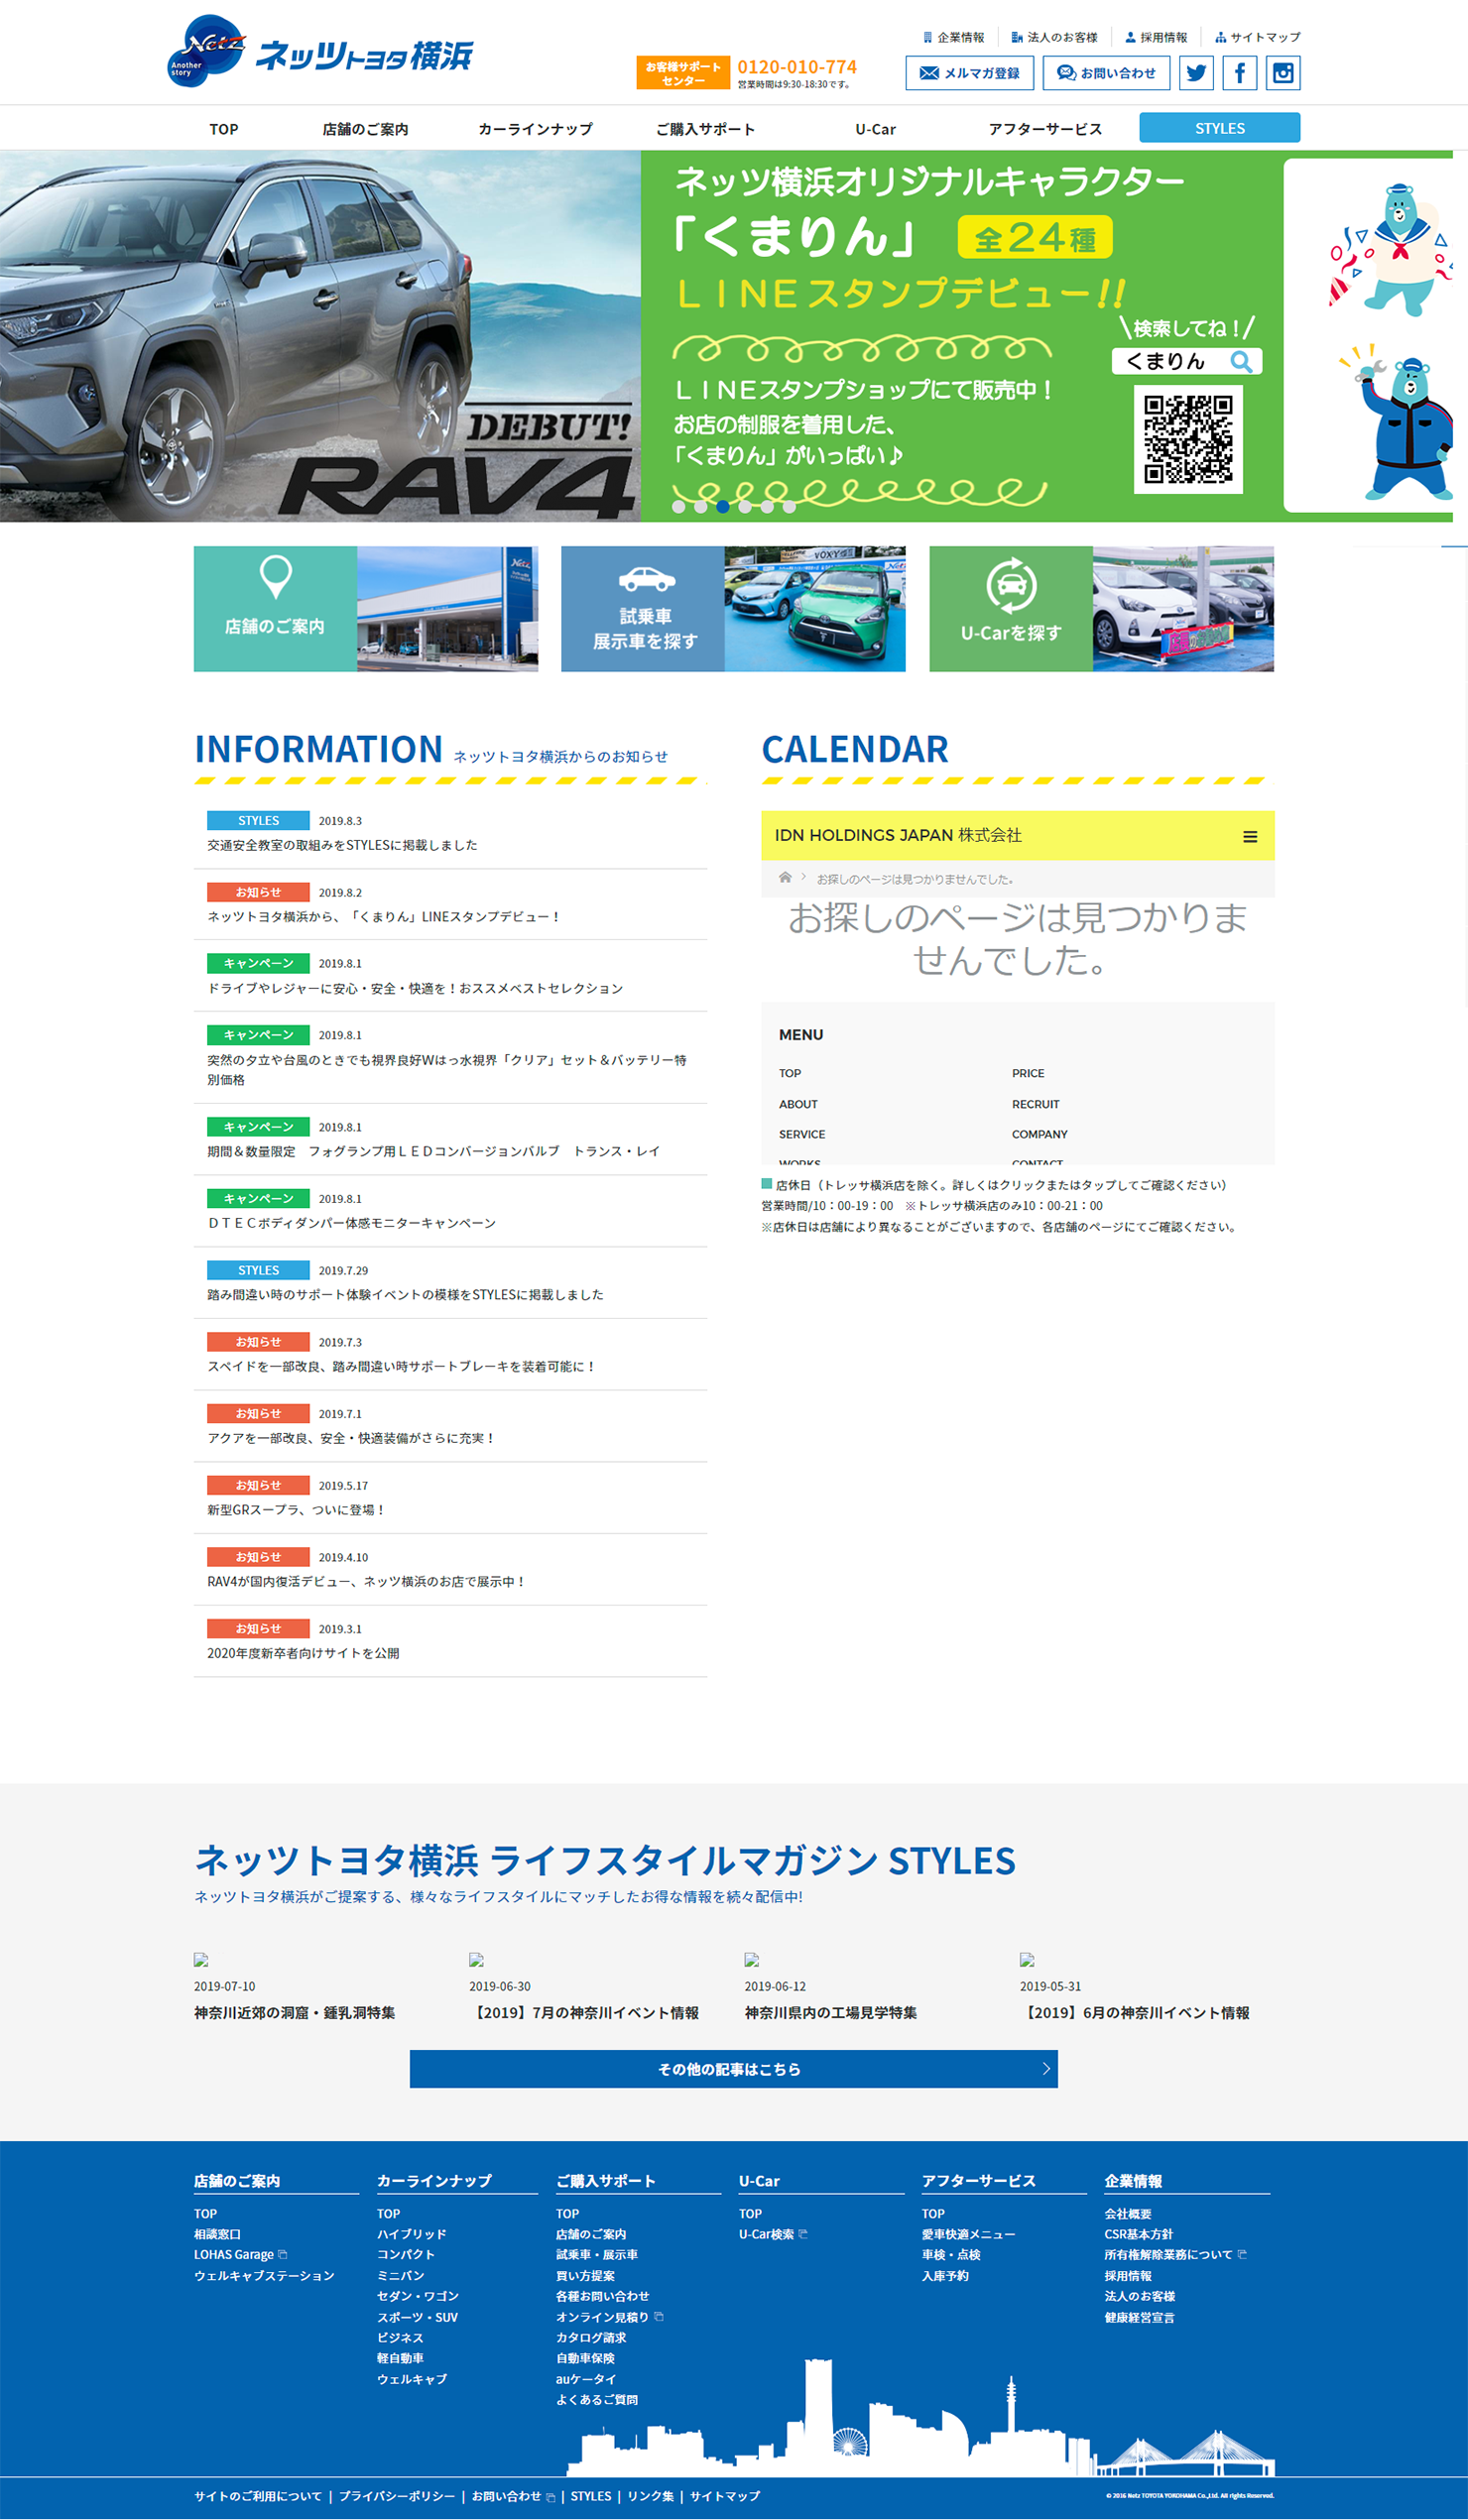This screenshot has width=1468, height=2520.
Task: Click the メルマガ登録 button
Action: (x=970, y=73)
